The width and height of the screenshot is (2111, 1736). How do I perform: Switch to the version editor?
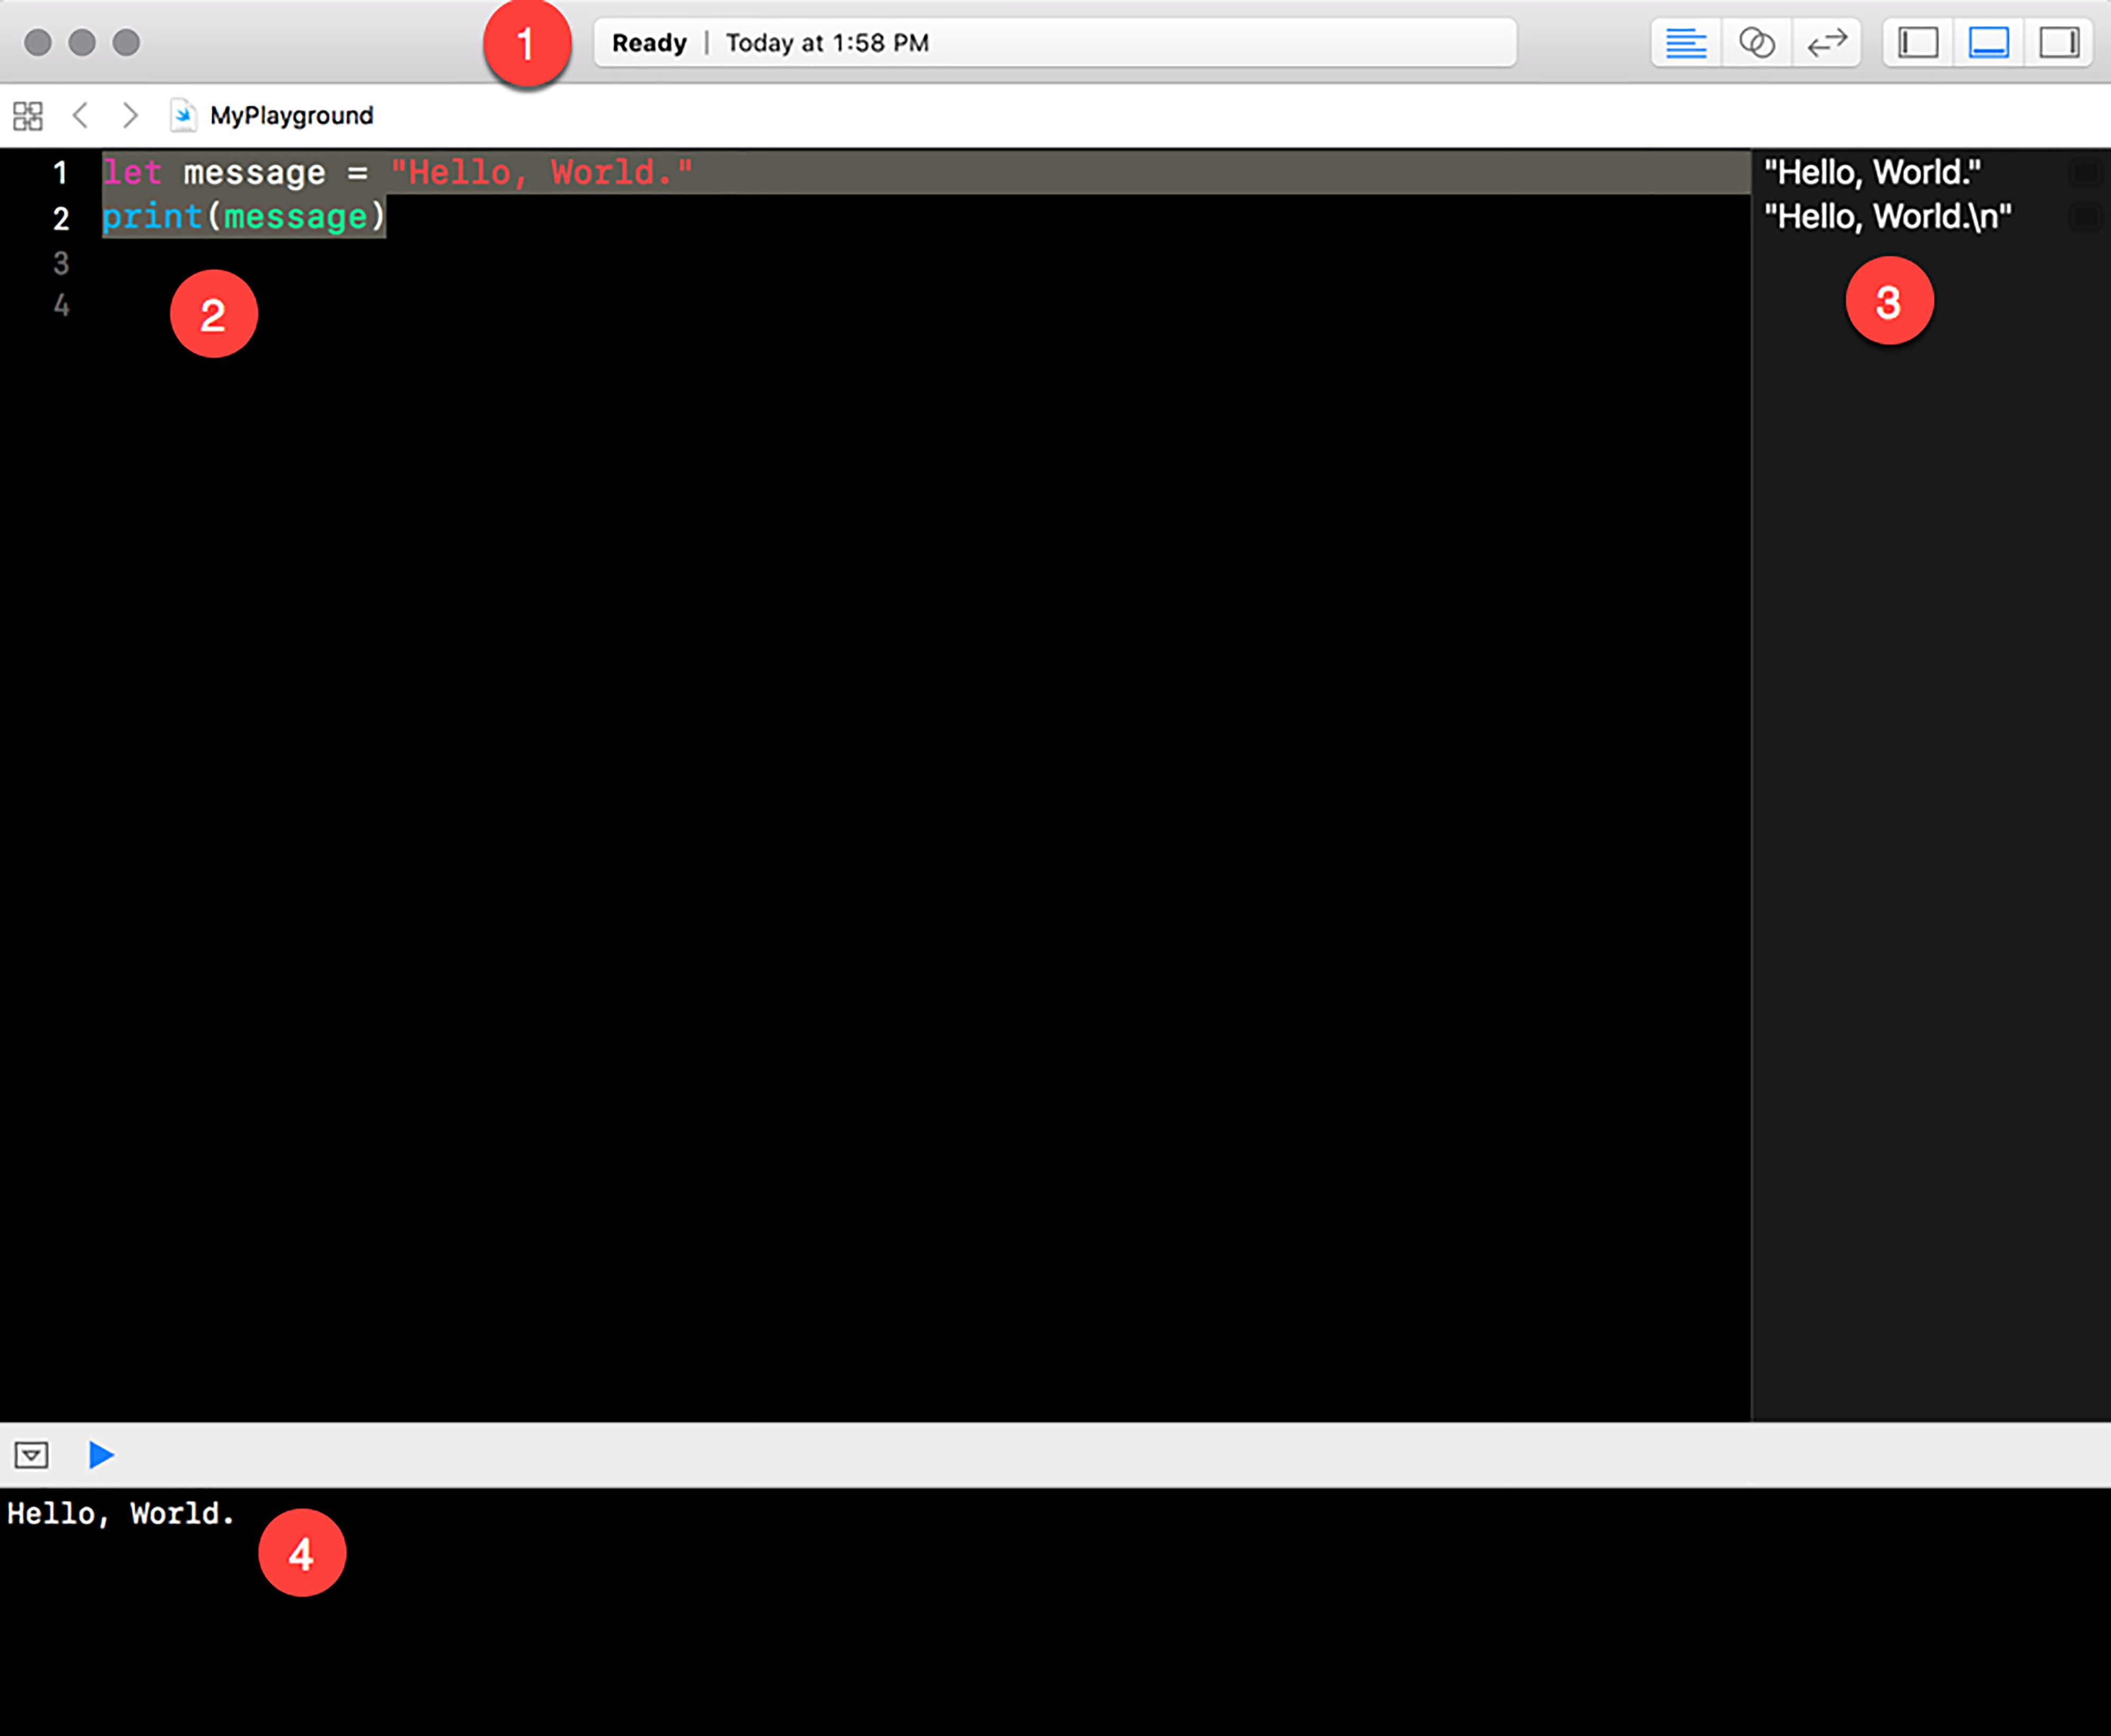click(1827, 43)
